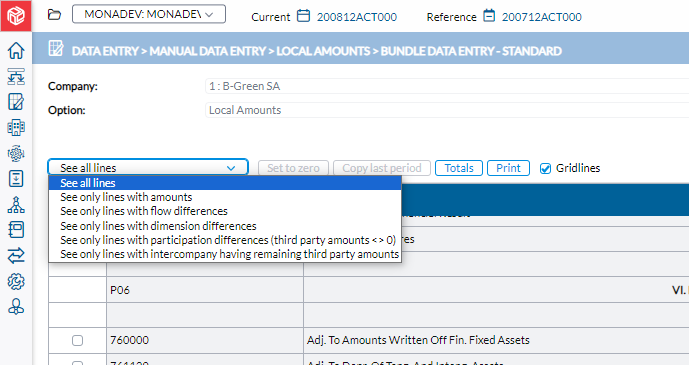Open the Current period calendar icon
Screen dimensions: 689x365
coord(303,16)
